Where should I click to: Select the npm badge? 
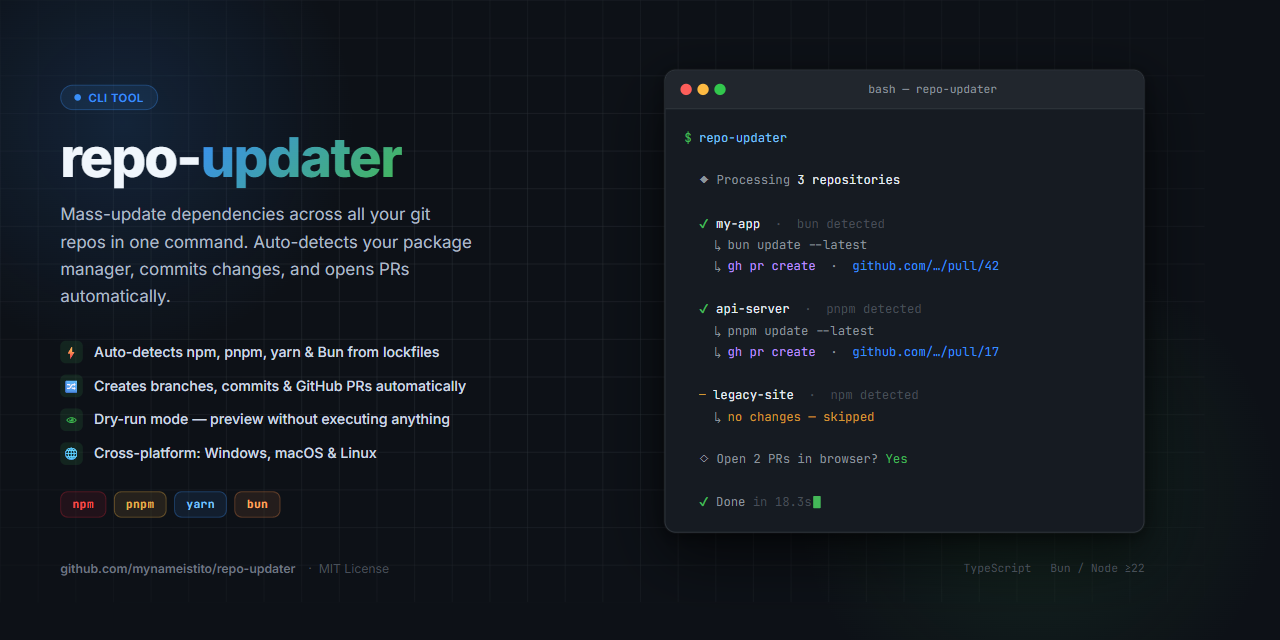point(83,504)
